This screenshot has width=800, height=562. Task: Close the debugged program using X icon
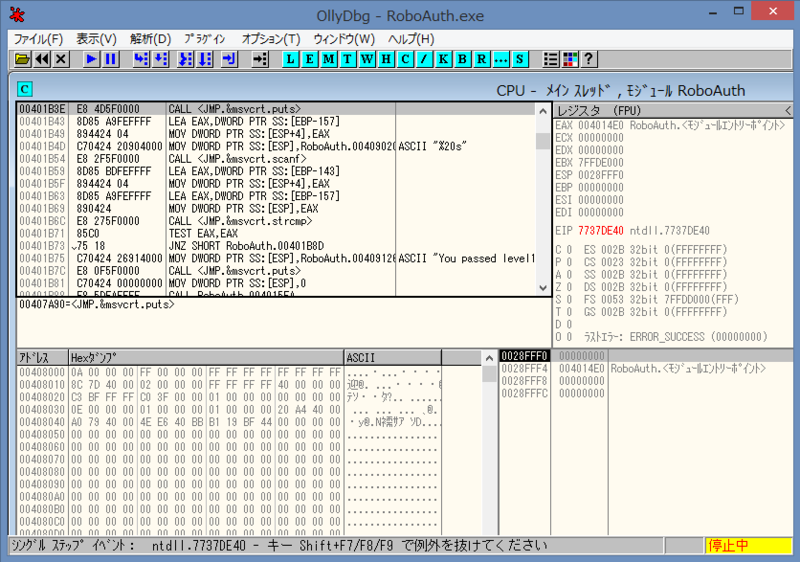coord(61,59)
